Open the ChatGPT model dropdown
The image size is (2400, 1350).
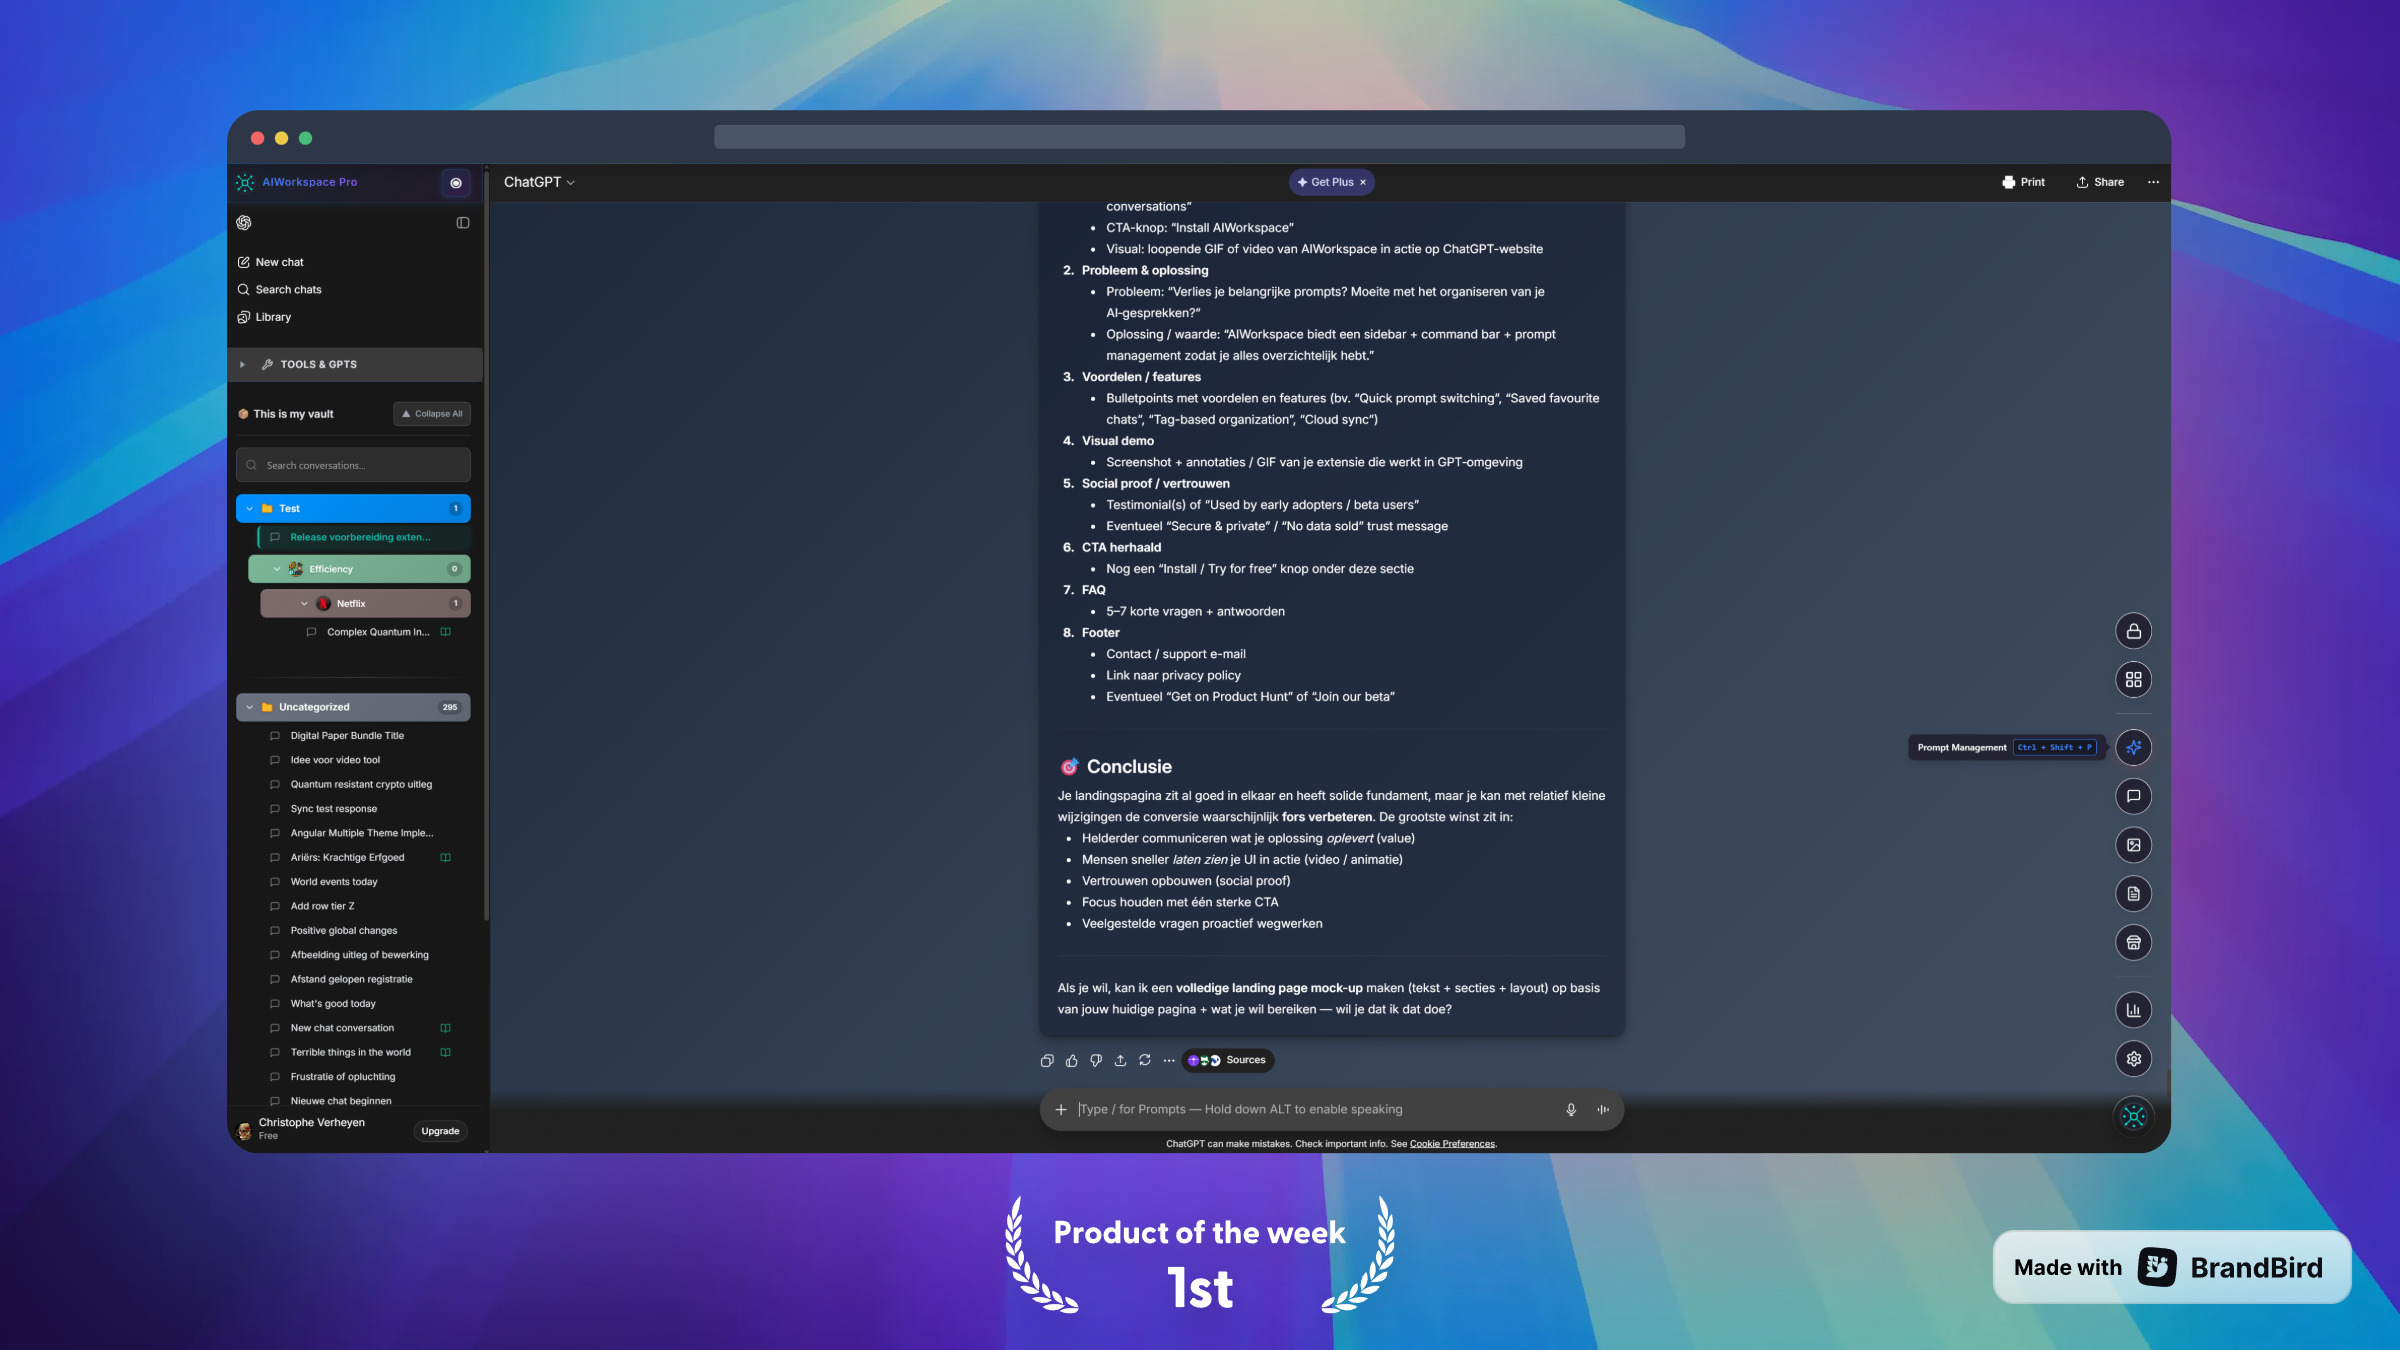[x=540, y=182]
